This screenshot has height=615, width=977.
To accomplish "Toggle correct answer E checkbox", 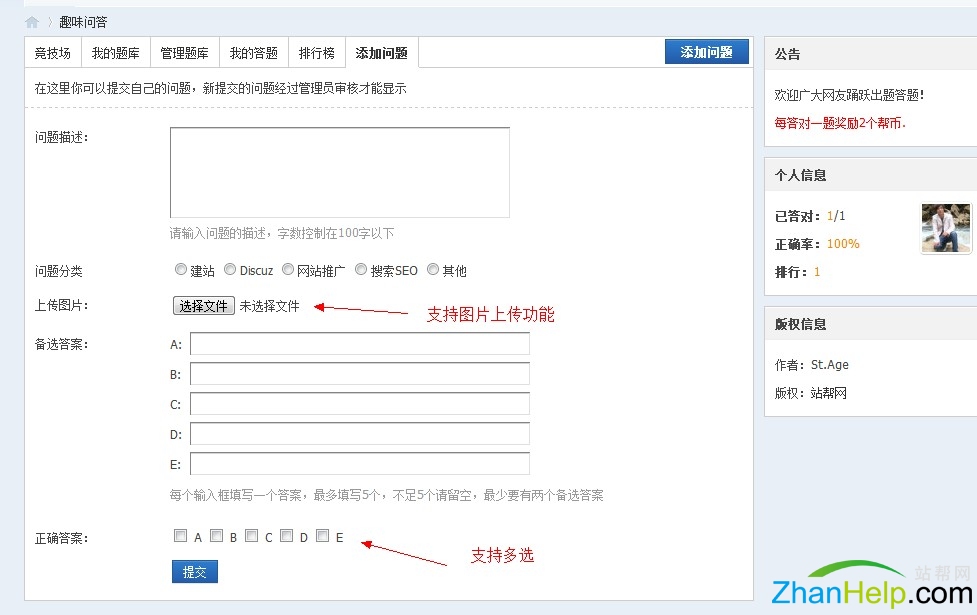I will 322,535.
